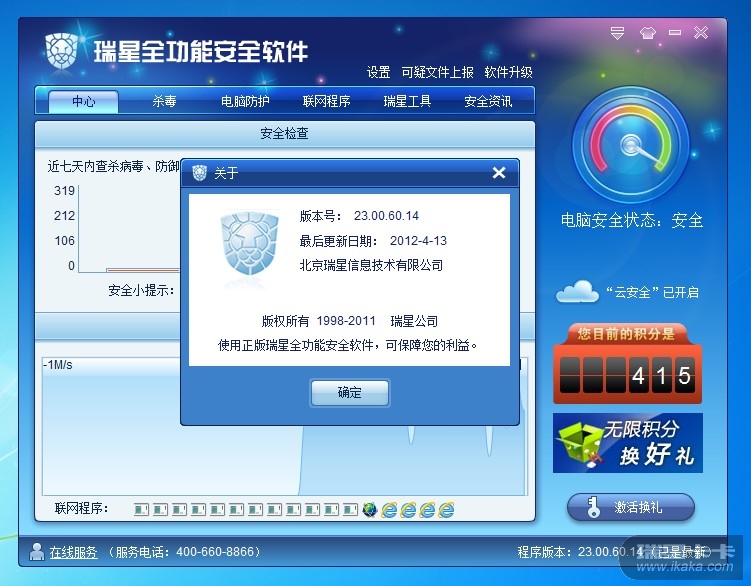Click the 版权所有 1998-2011 瑞星公司 line
The width and height of the screenshot is (751, 586).
(350, 321)
